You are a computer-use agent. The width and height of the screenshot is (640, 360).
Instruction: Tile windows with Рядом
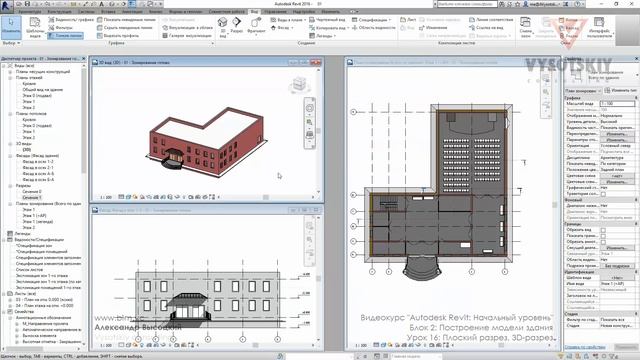568,36
